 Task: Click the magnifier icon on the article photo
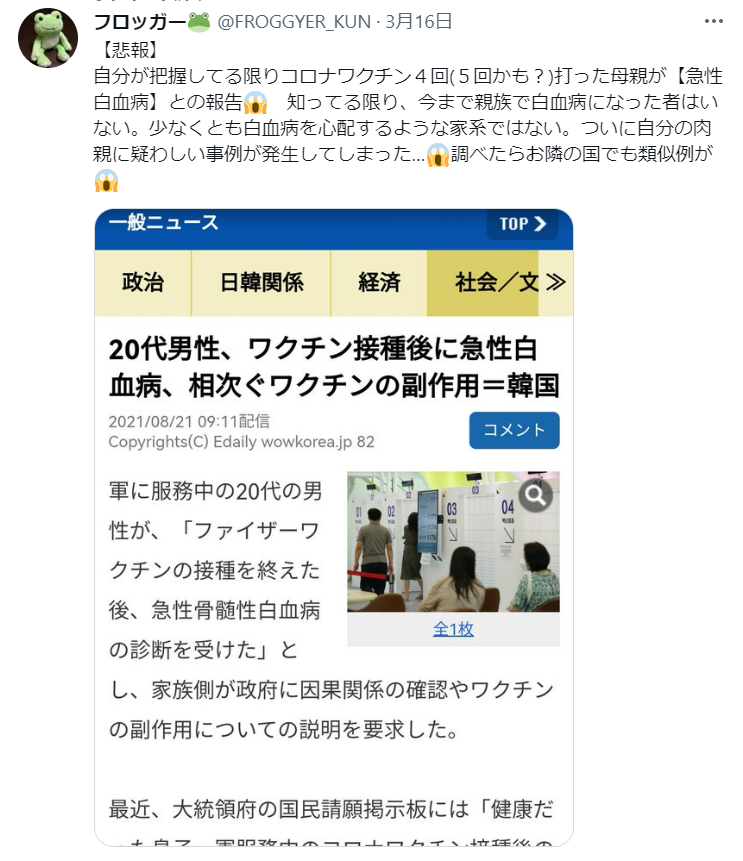(x=535, y=495)
